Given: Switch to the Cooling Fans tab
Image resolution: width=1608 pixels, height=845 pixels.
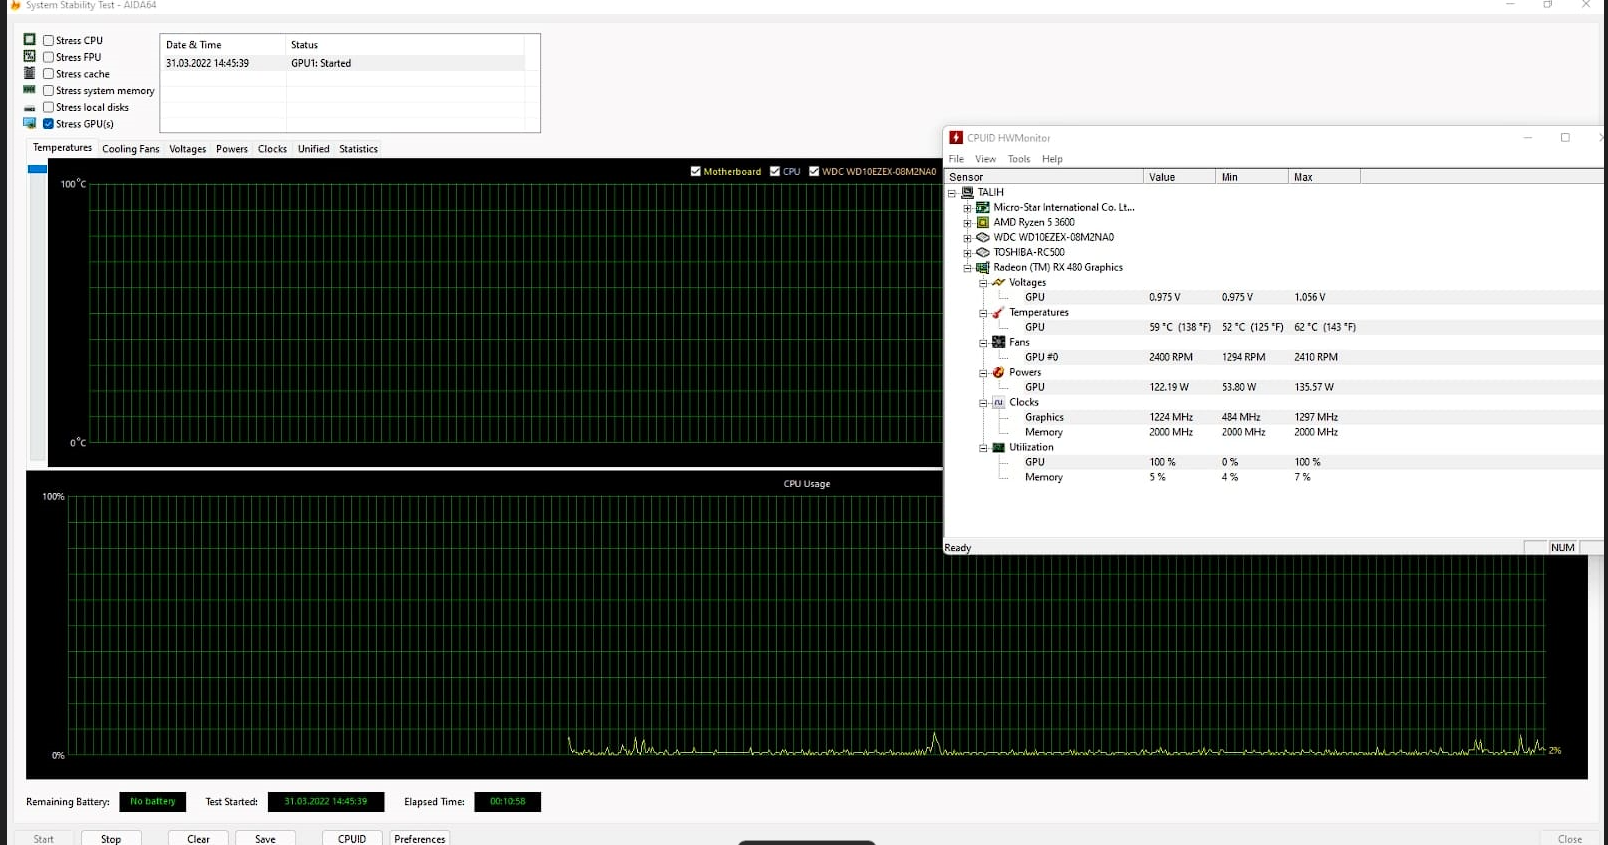Looking at the screenshot, I should pos(131,149).
